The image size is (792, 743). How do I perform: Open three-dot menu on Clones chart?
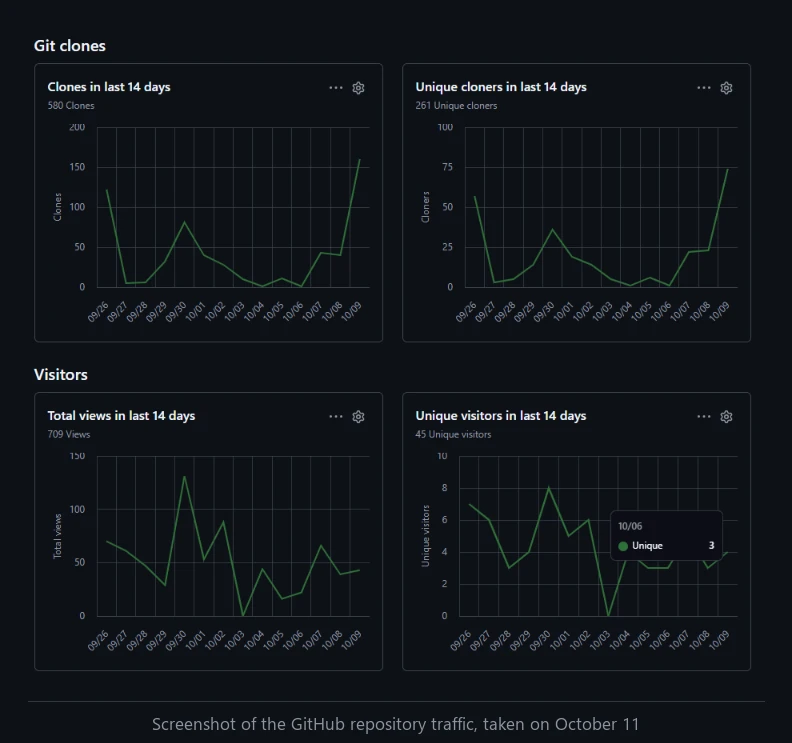pos(336,88)
